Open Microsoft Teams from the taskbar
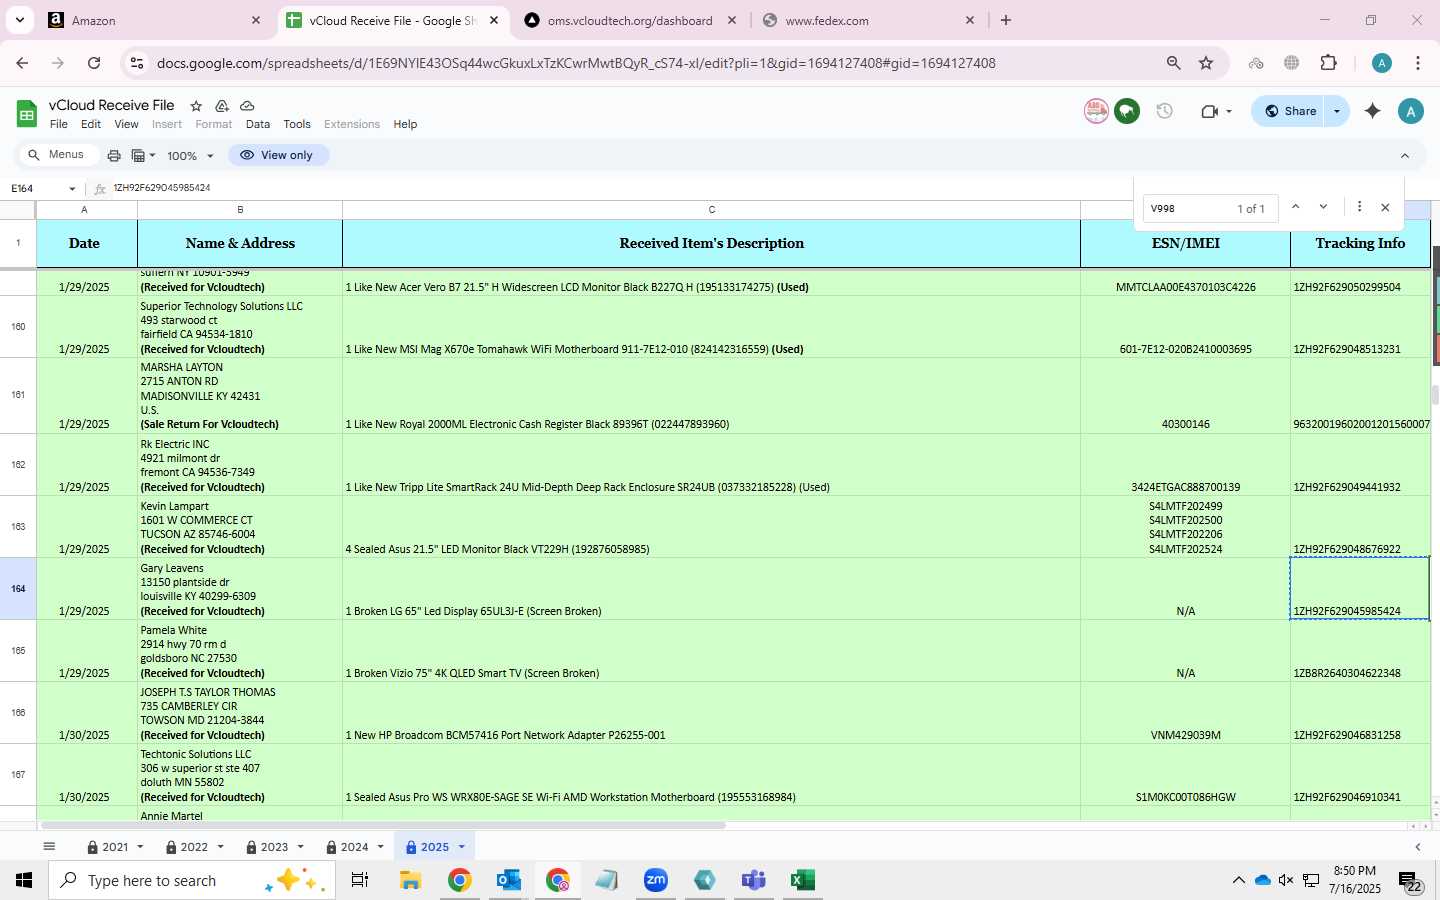Screen dimensions: 1440x900 (x=753, y=880)
